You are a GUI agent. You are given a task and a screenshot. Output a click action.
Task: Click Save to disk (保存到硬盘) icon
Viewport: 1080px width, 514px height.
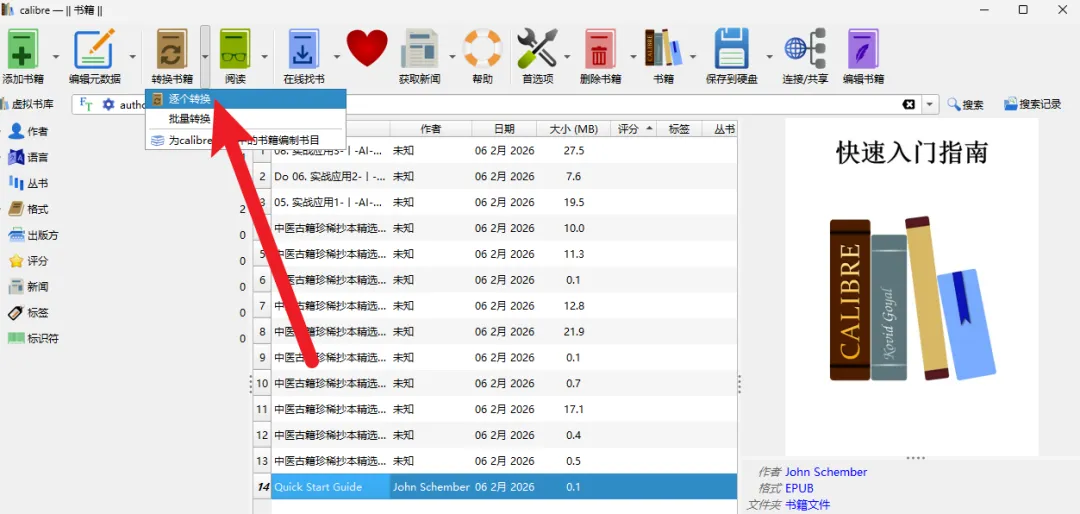[x=731, y=48]
